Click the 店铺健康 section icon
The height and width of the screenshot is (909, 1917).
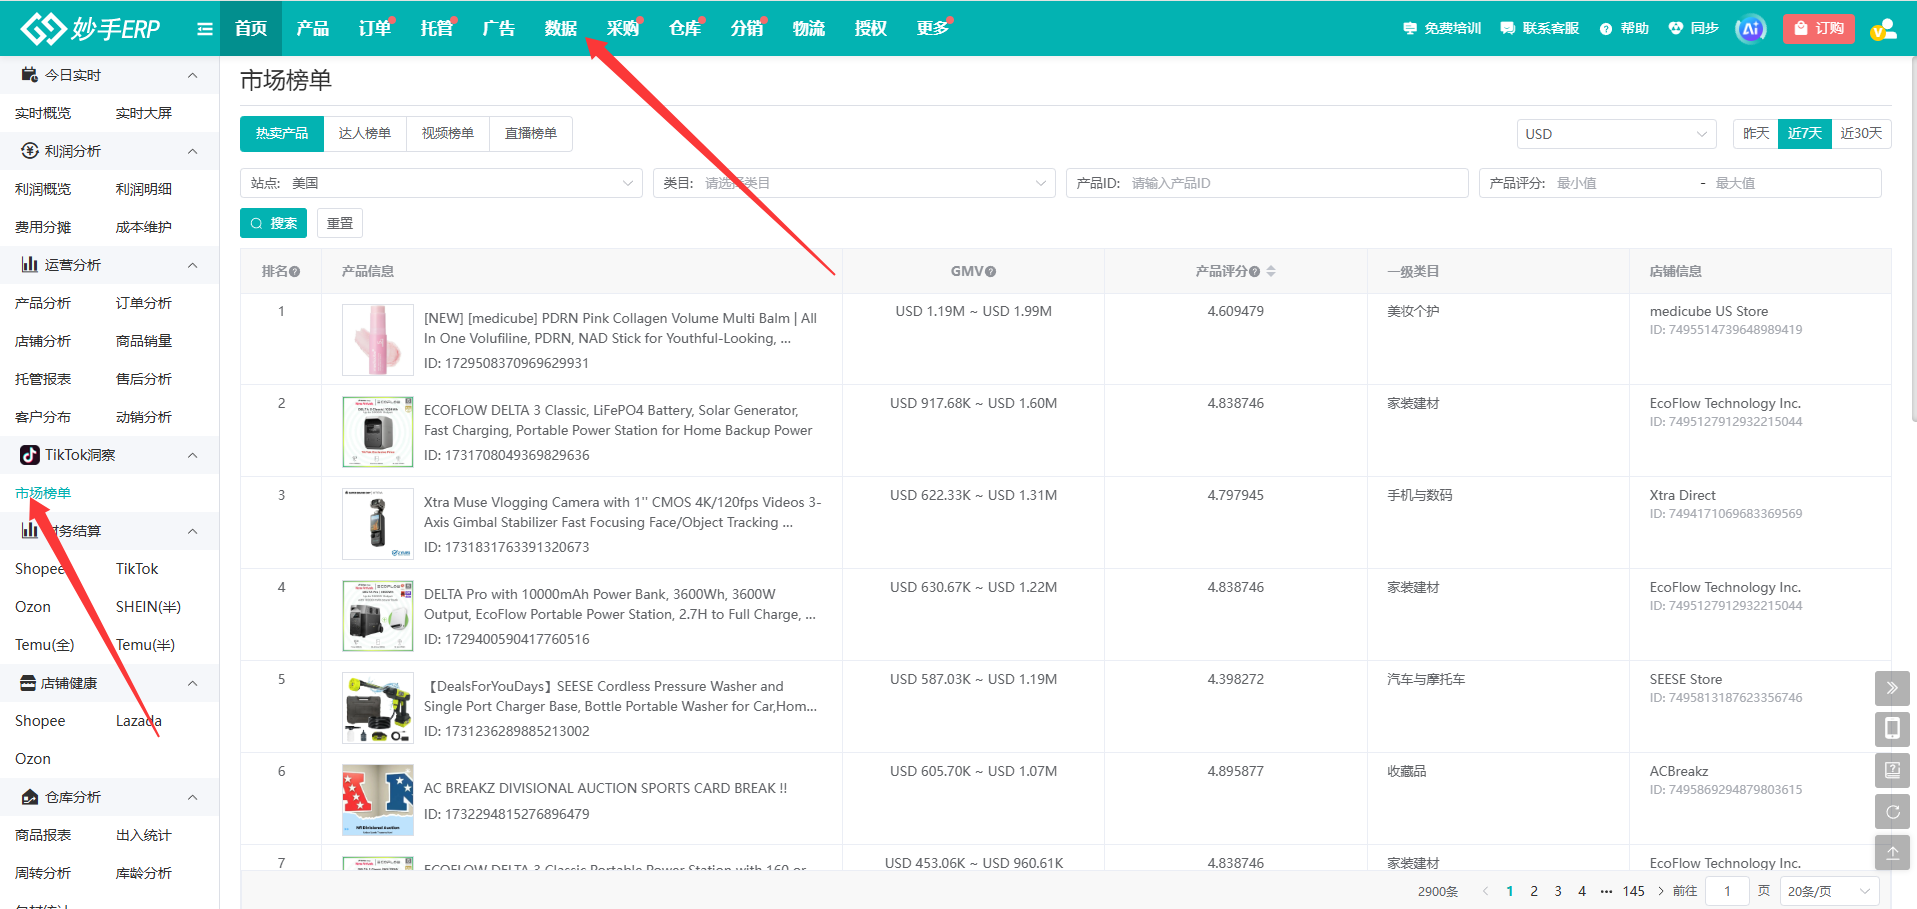[29, 683]
